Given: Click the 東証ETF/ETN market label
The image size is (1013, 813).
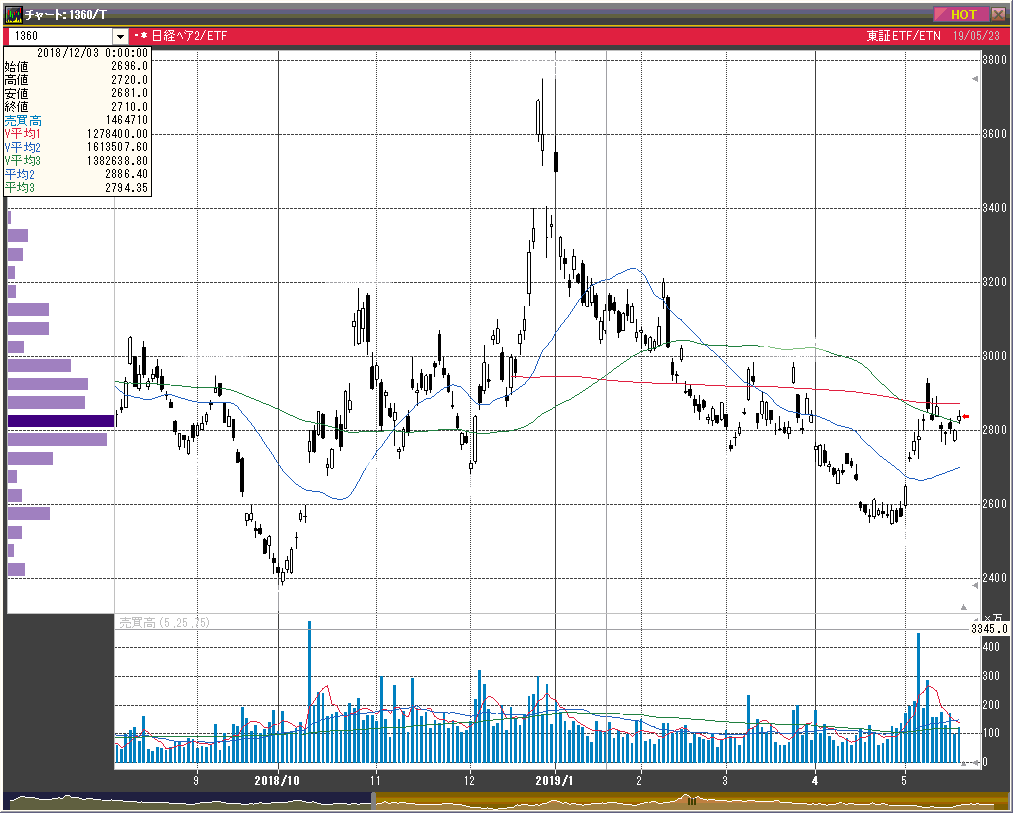Looking at the screenshot, I should (903, 36).
